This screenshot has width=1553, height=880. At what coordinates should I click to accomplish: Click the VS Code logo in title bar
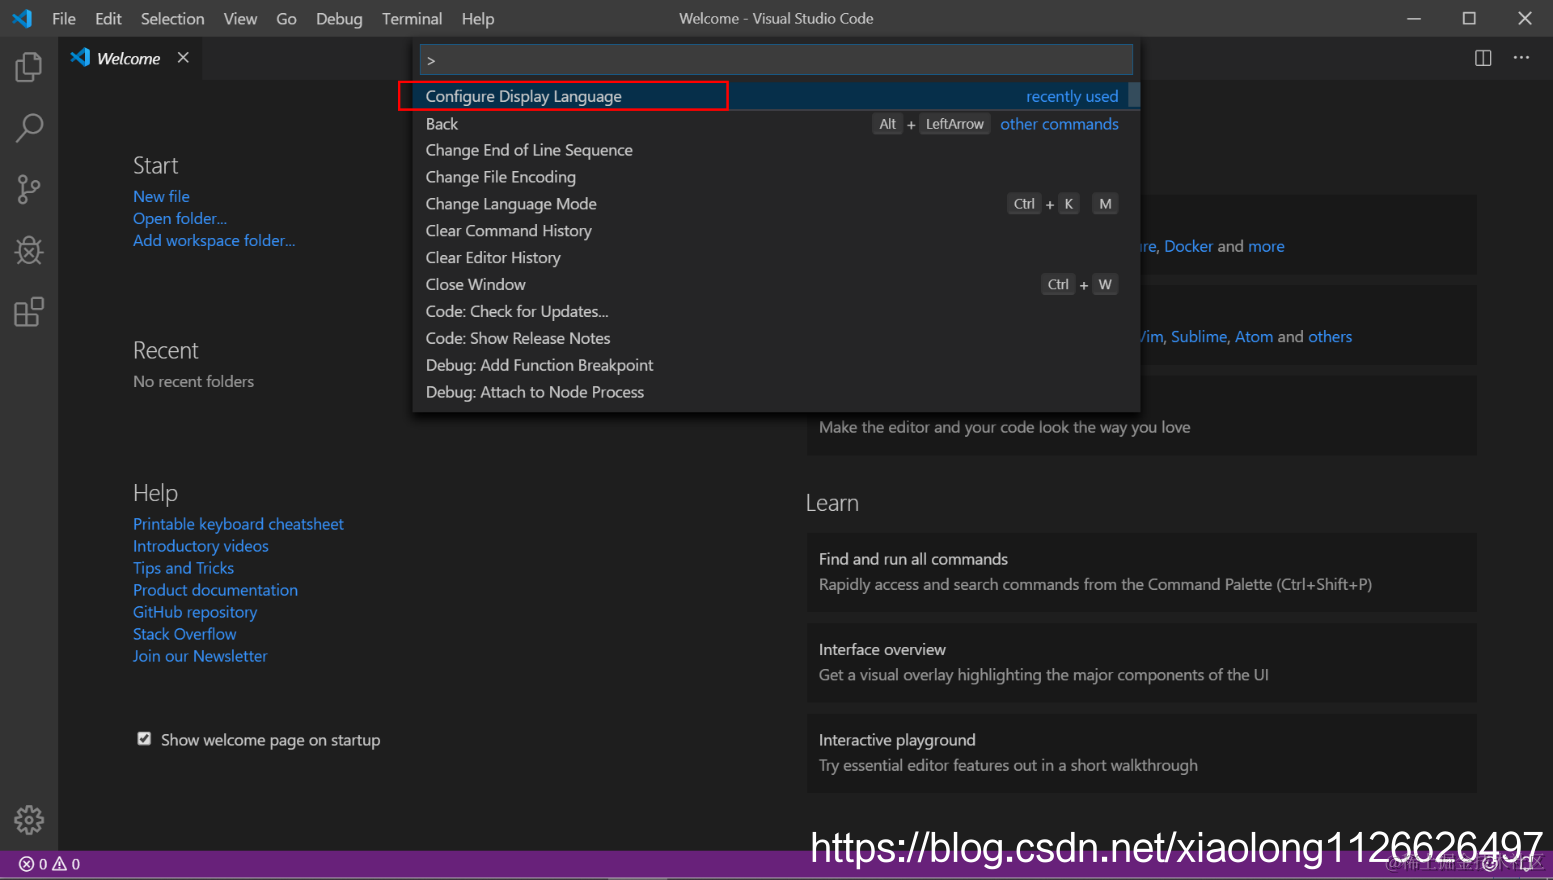pos(21,18)
